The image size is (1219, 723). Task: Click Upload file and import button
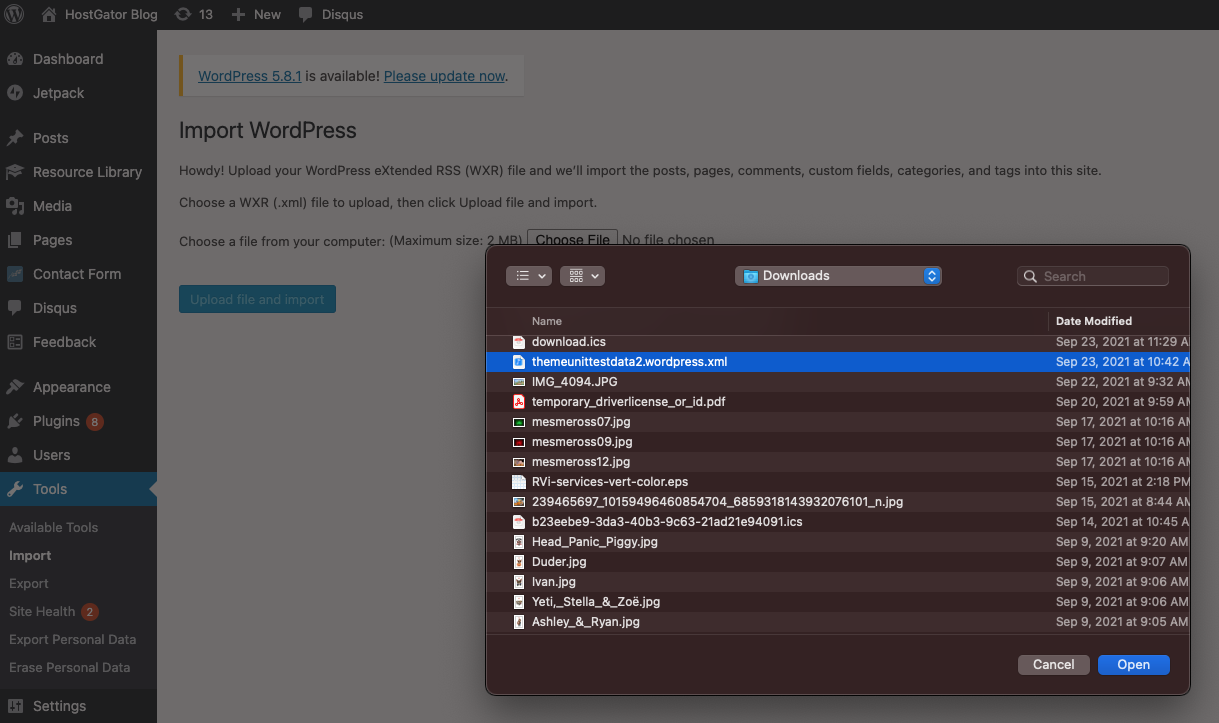[257, 299]
